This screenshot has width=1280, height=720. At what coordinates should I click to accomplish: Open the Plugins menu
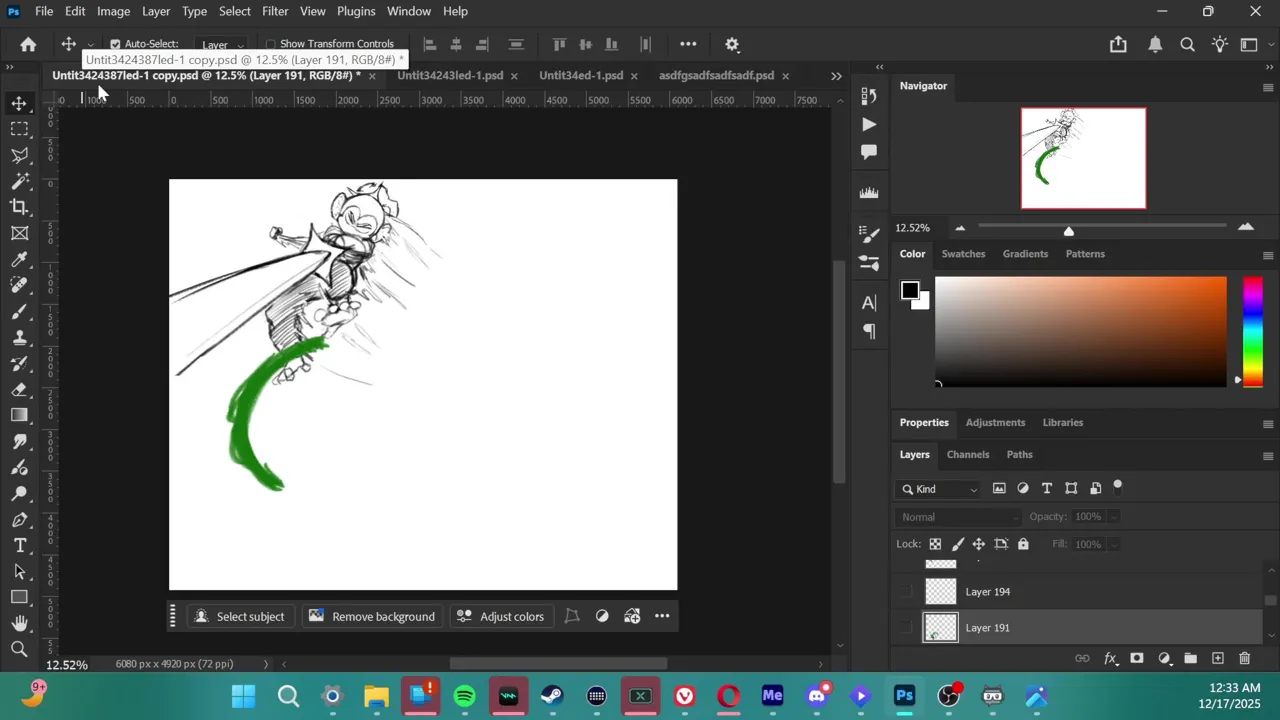(x=356, y=11)
